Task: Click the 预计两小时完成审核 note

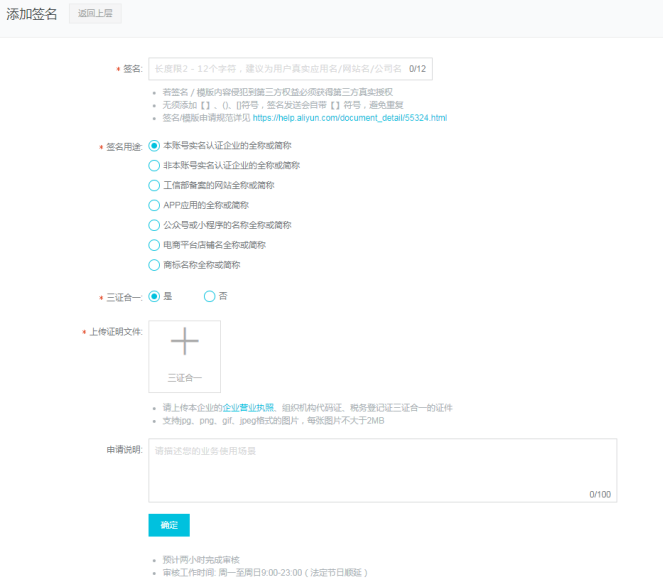Action: [x=201, y=560]
